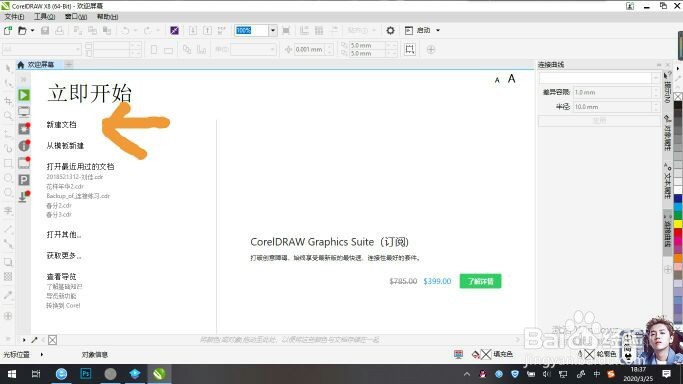Click the volume speaker icon in system tray
The image size is (683, 384).
pyautogui.click(x=547, y=374)
